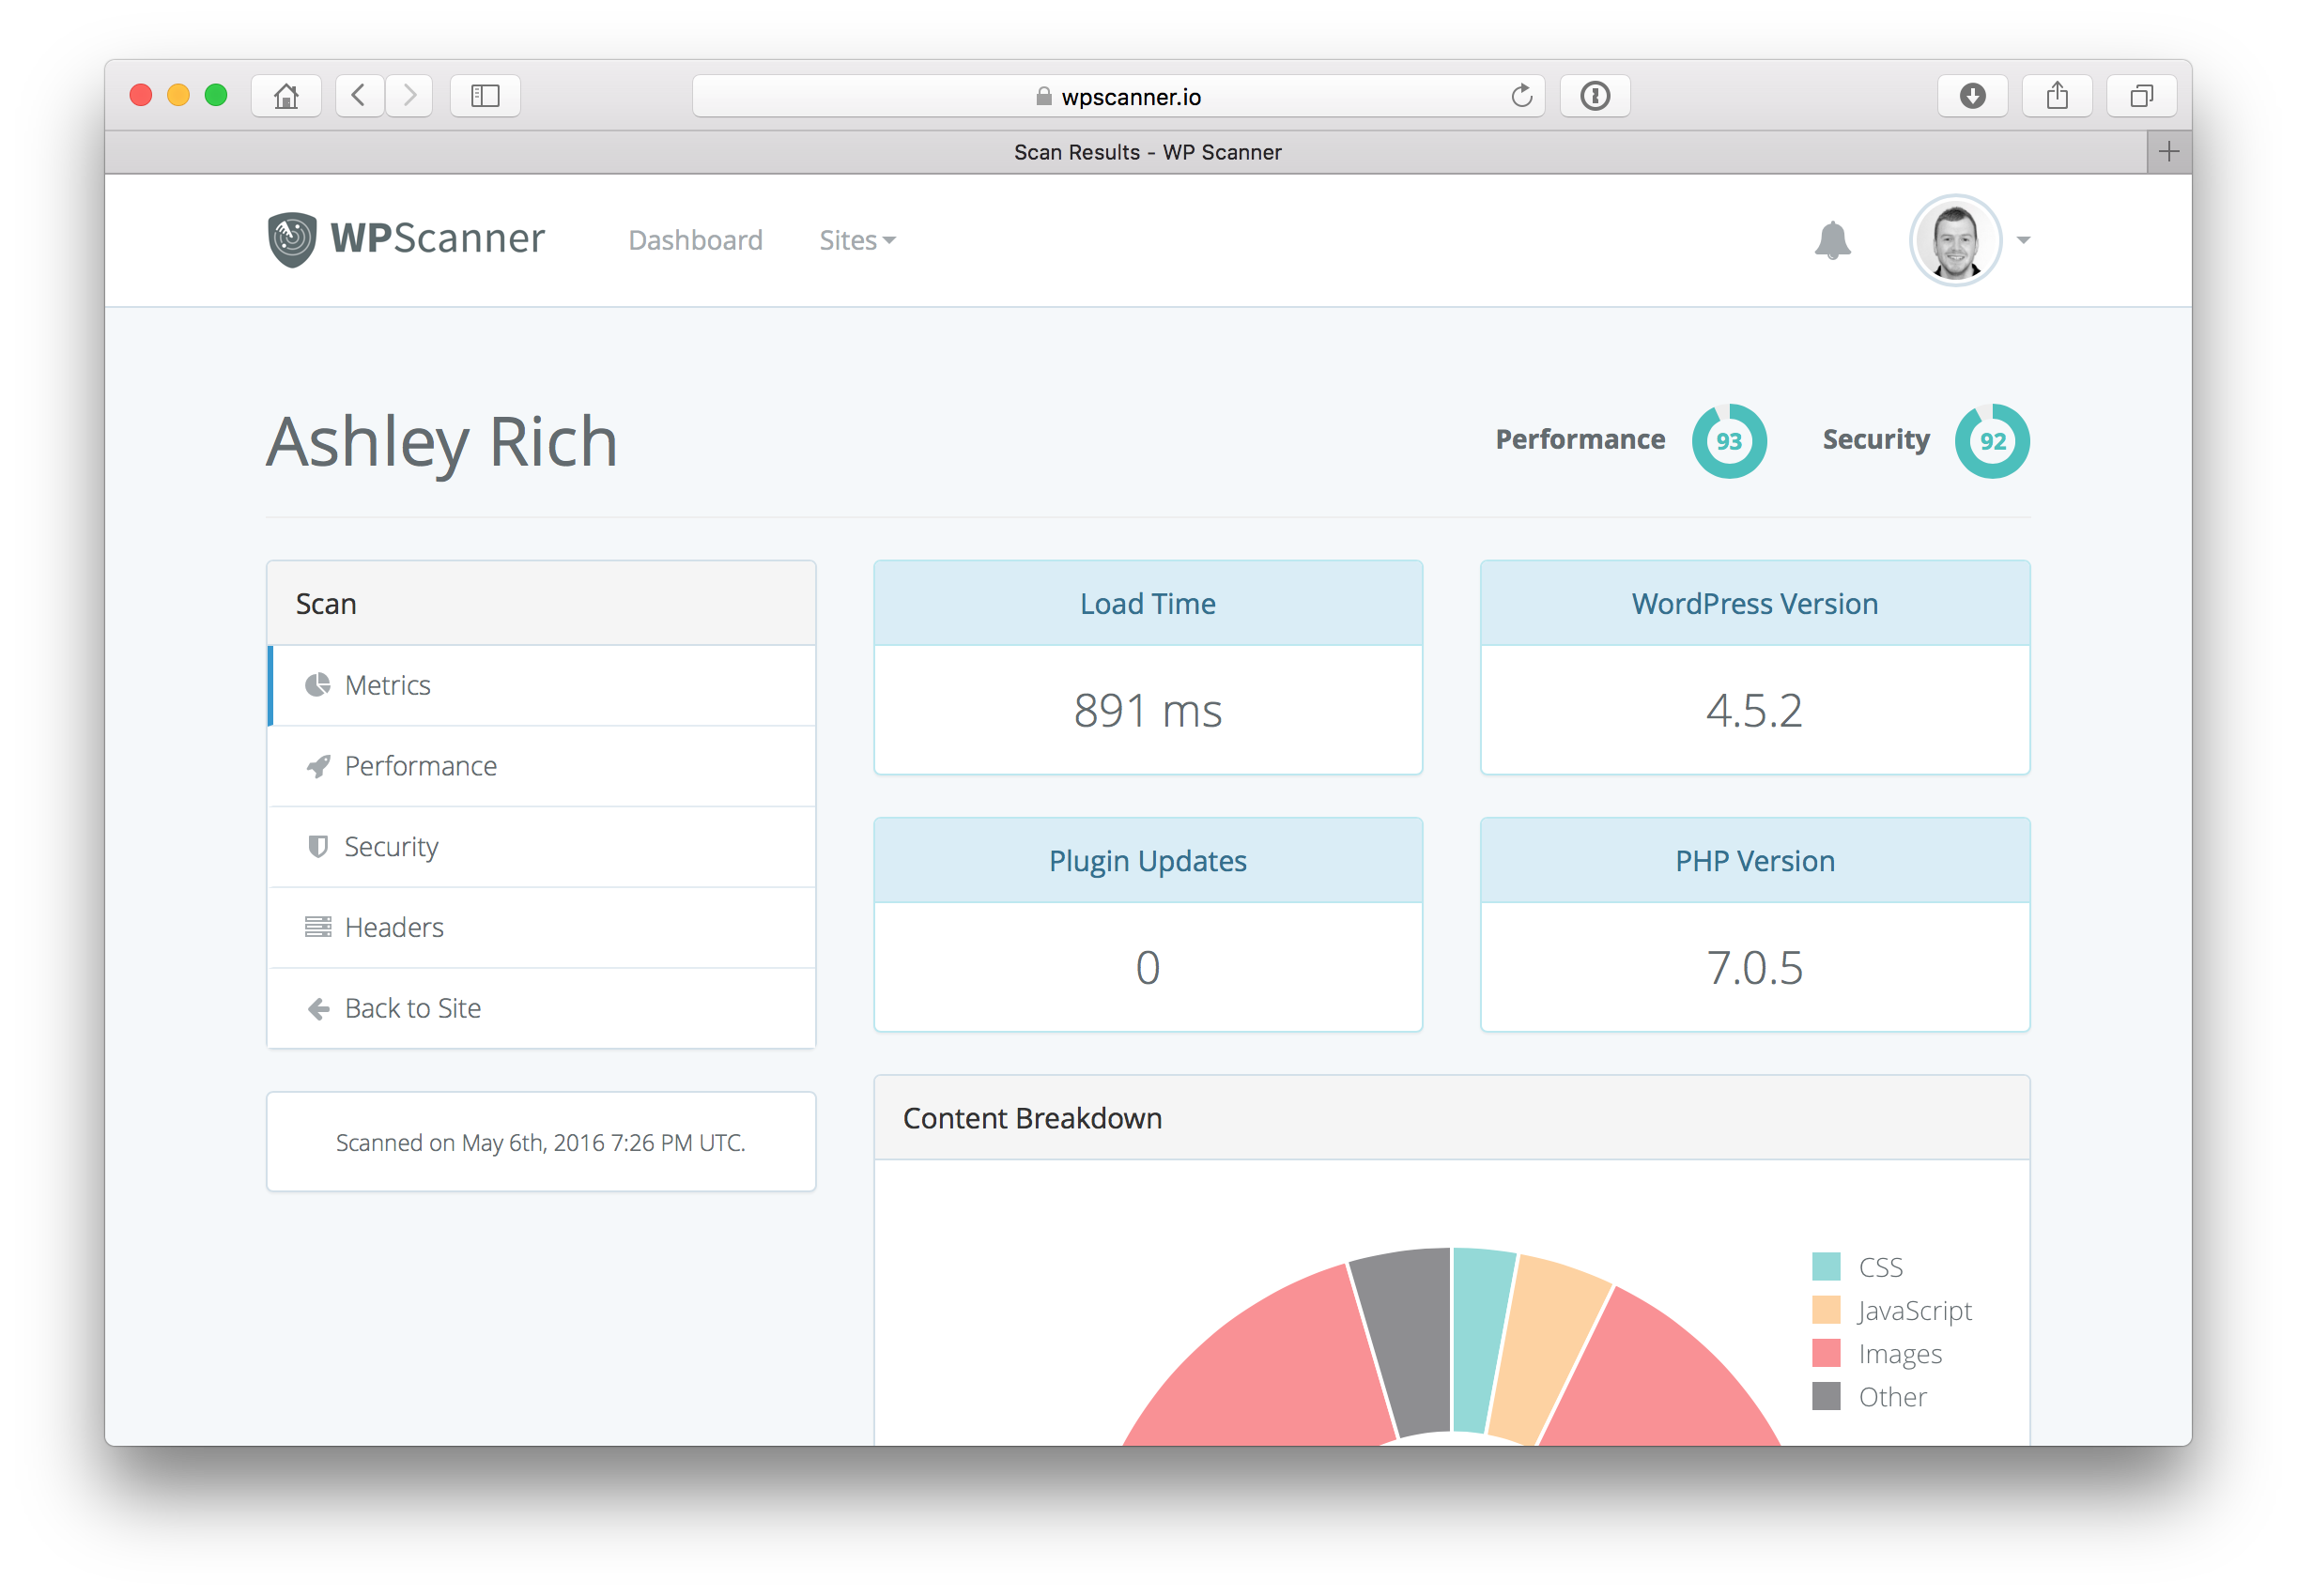2297x1596 pixels.
Task: Toggle the CSS legend color swatch
Action: (x=1826, y=1267)
